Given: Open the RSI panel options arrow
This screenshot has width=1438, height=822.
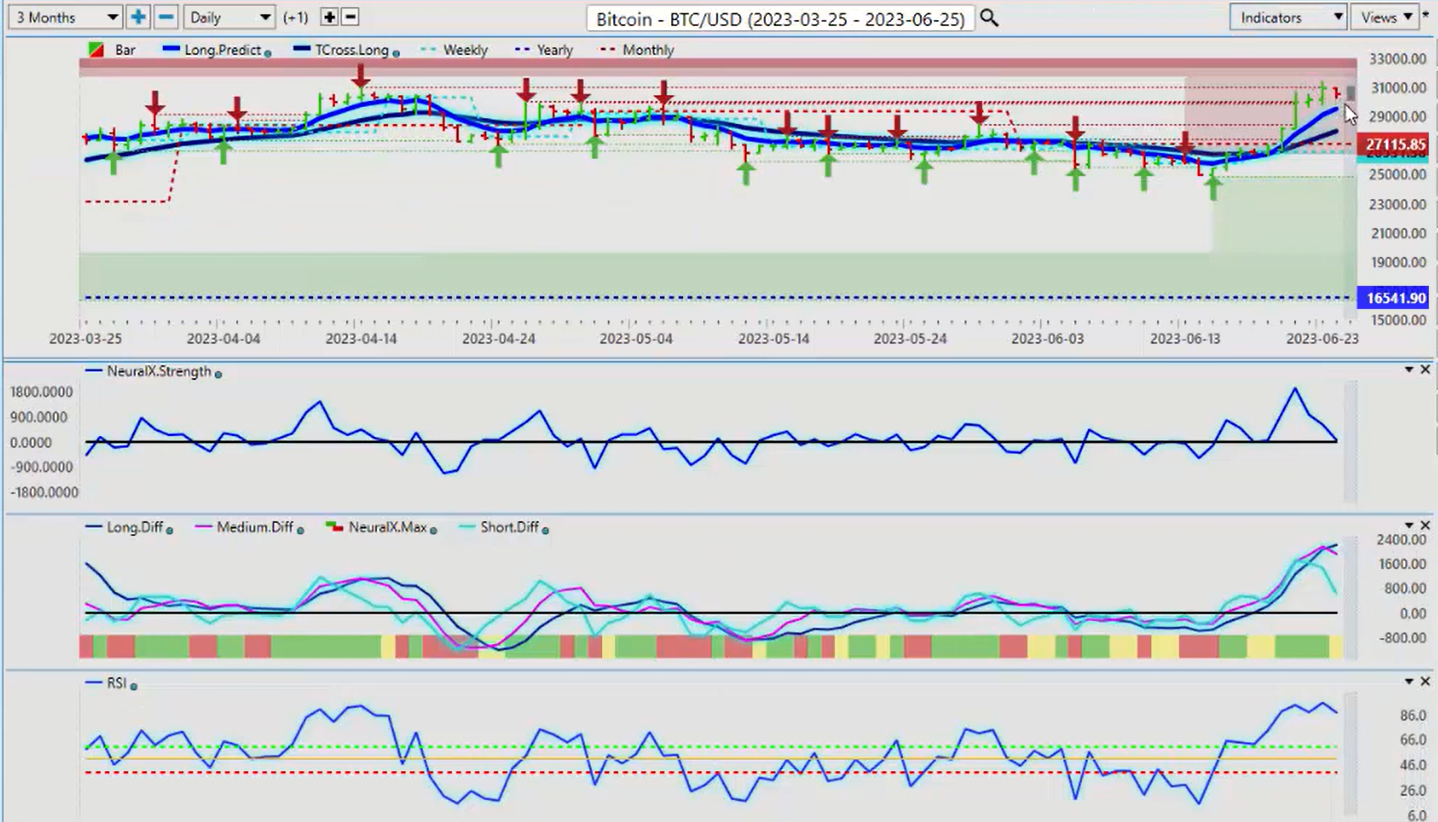Looking at the screenshot, I should coord(1410,681).
